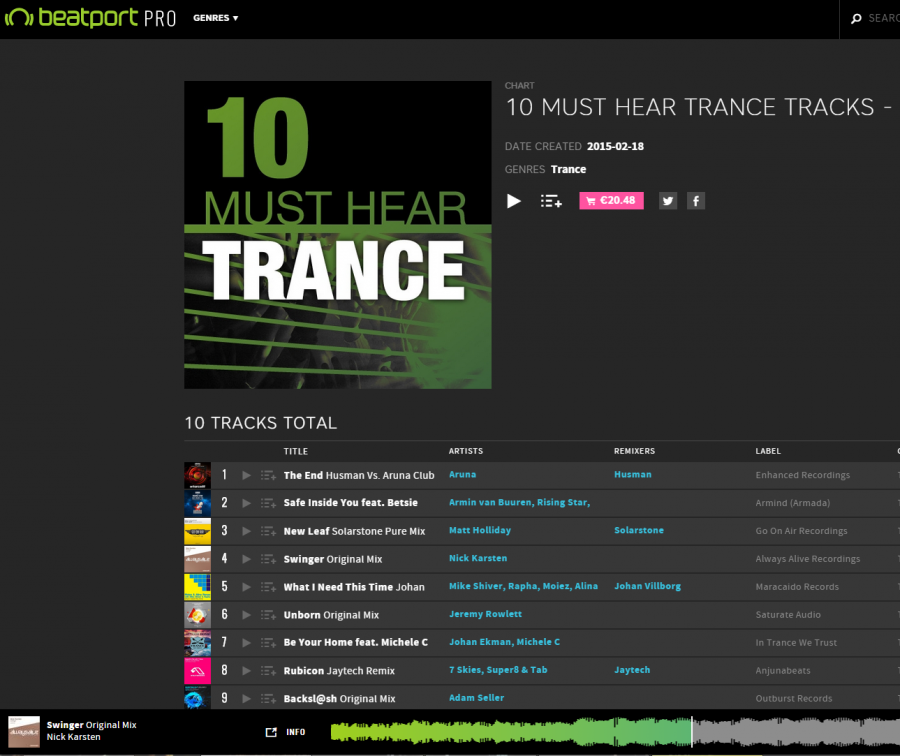Share the chart on Facebook
Image resolution: width=900 pixels, height=756 pixels.
point(696,201)
